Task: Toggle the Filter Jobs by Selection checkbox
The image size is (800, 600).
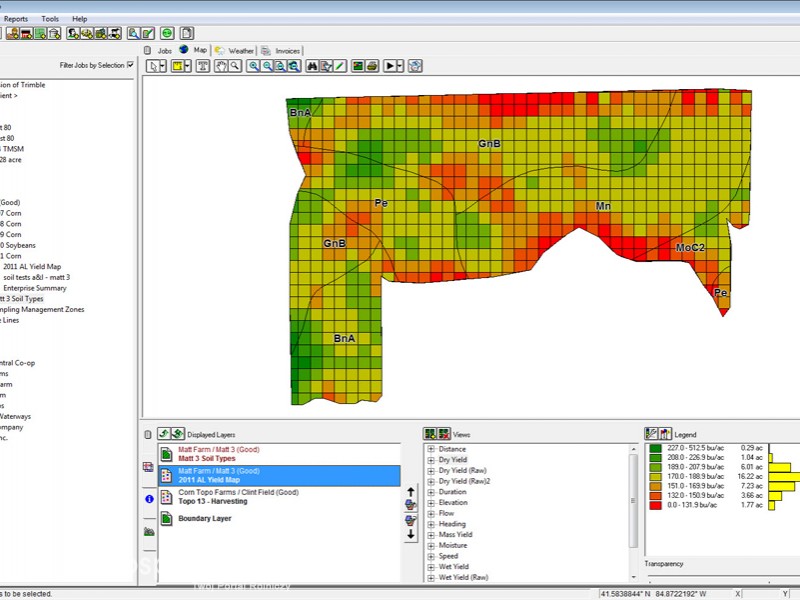Action: 130,65
